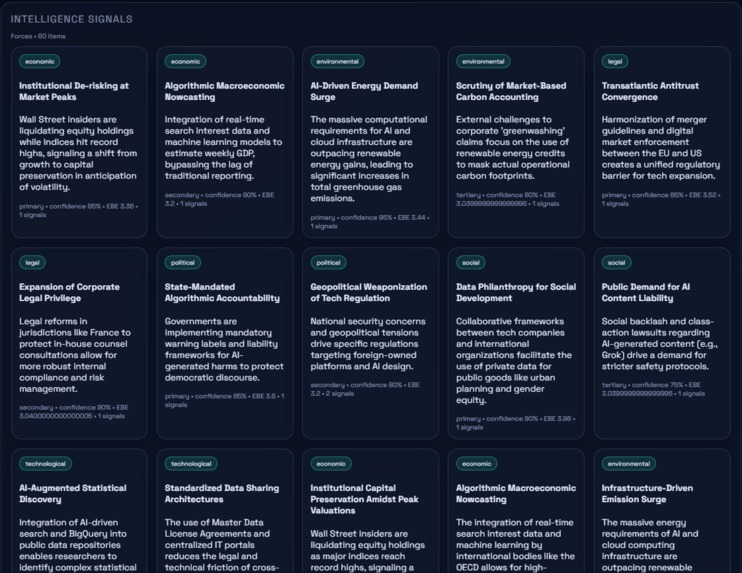Open the Institutional De-risking at Market Peaks card title

click(x=74, y=91)
